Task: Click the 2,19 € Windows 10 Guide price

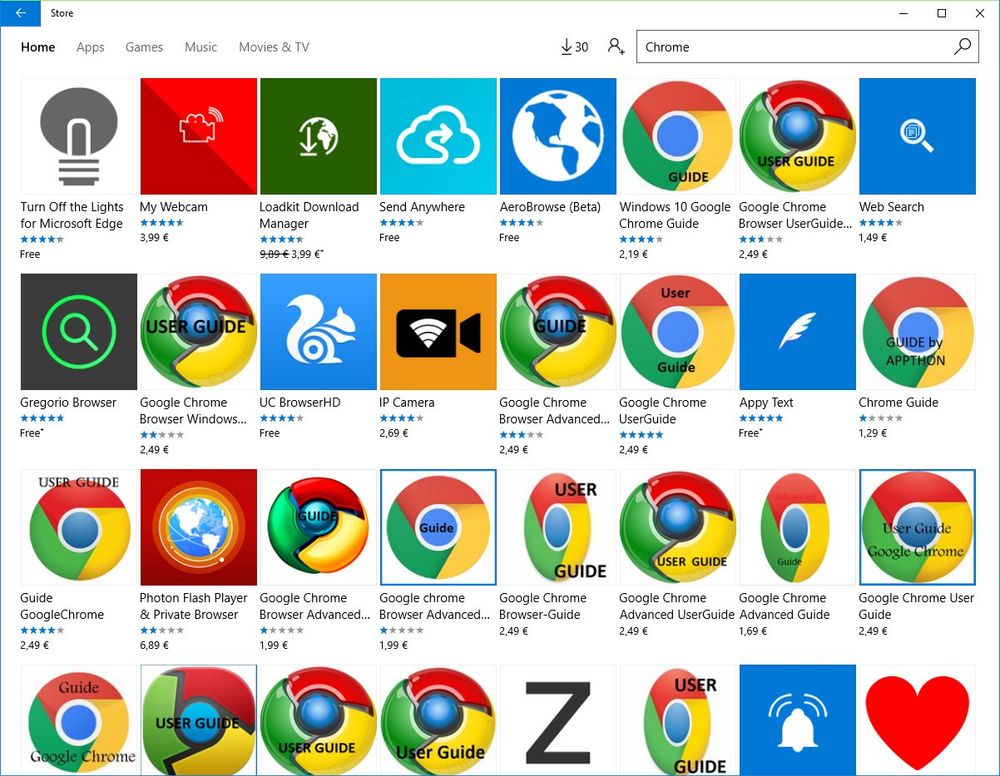Action: [x=633, y=254]
